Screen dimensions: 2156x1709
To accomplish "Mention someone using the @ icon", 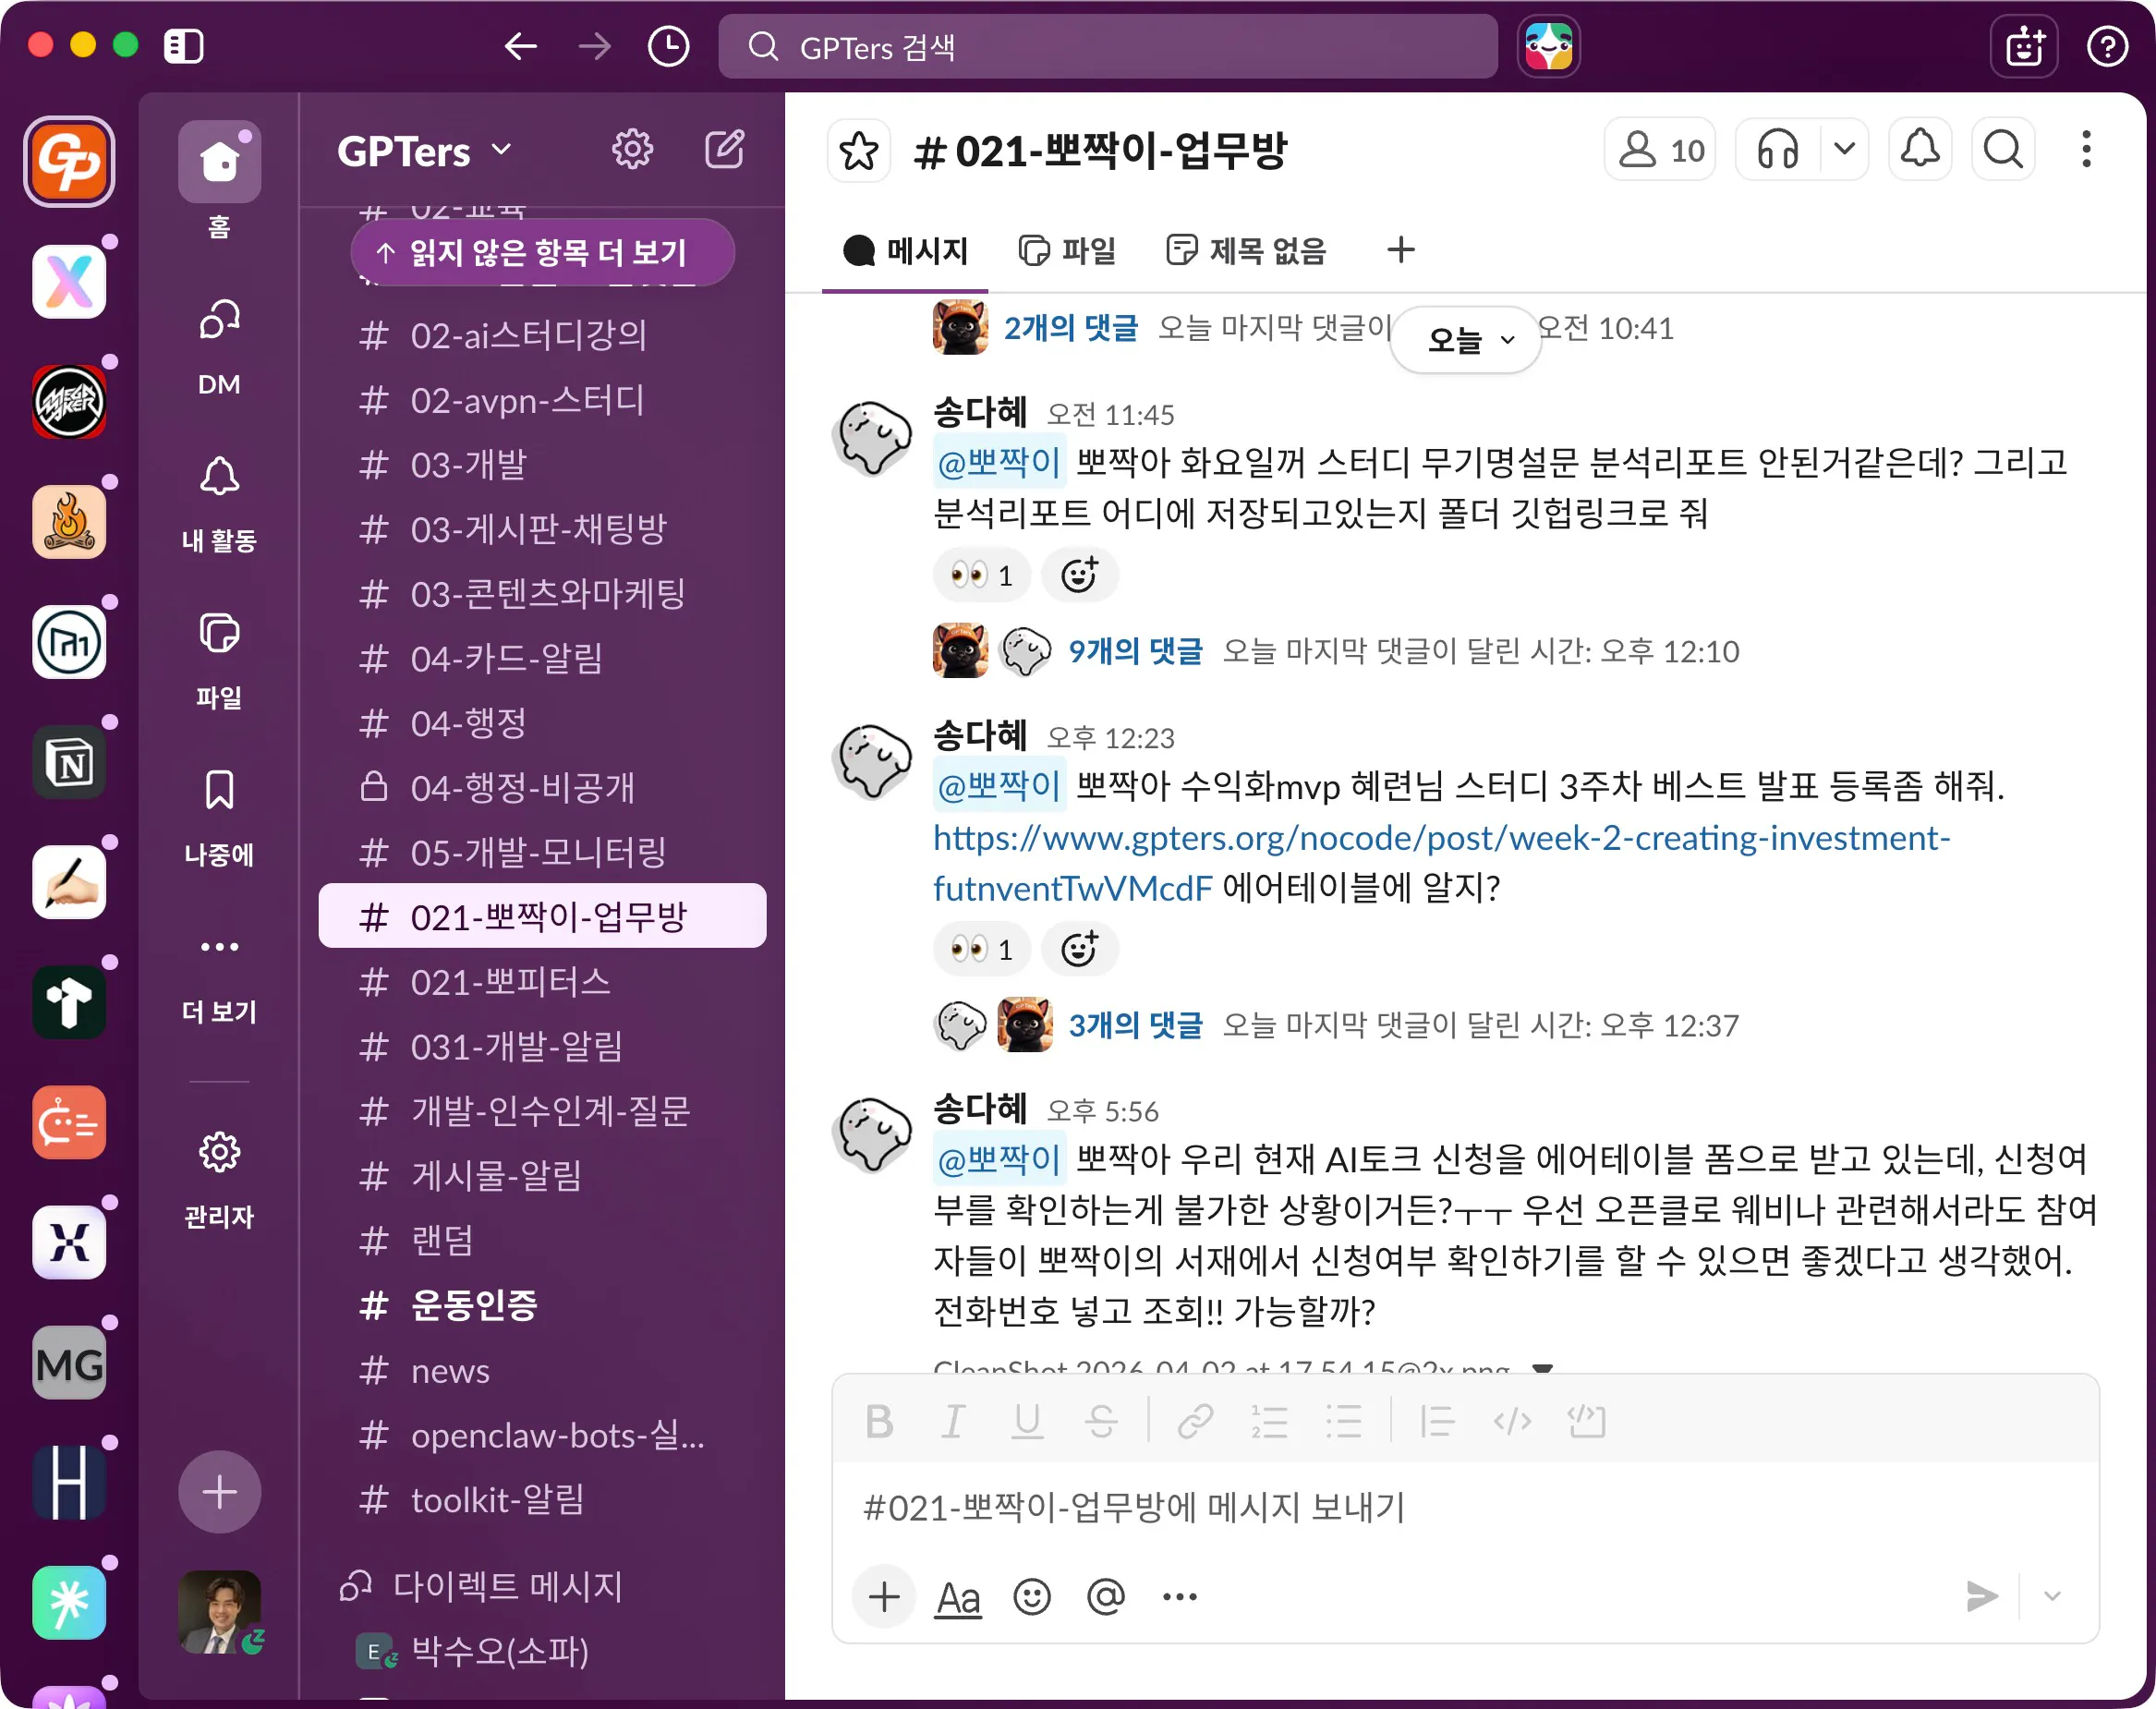I will click(x=1104, y=1596).
